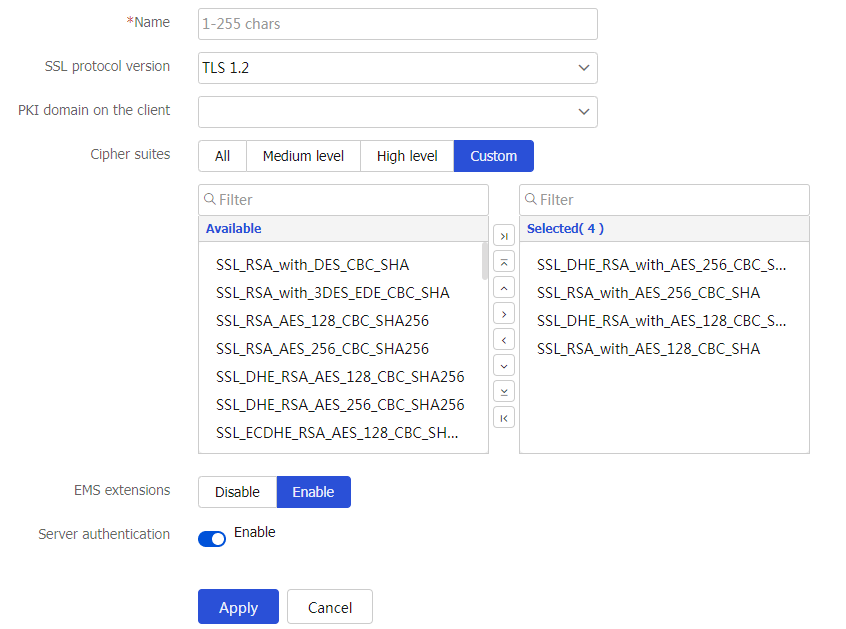Click the Name input field
The width and height of the screenshot is (846, 629).
coord(397,23)
